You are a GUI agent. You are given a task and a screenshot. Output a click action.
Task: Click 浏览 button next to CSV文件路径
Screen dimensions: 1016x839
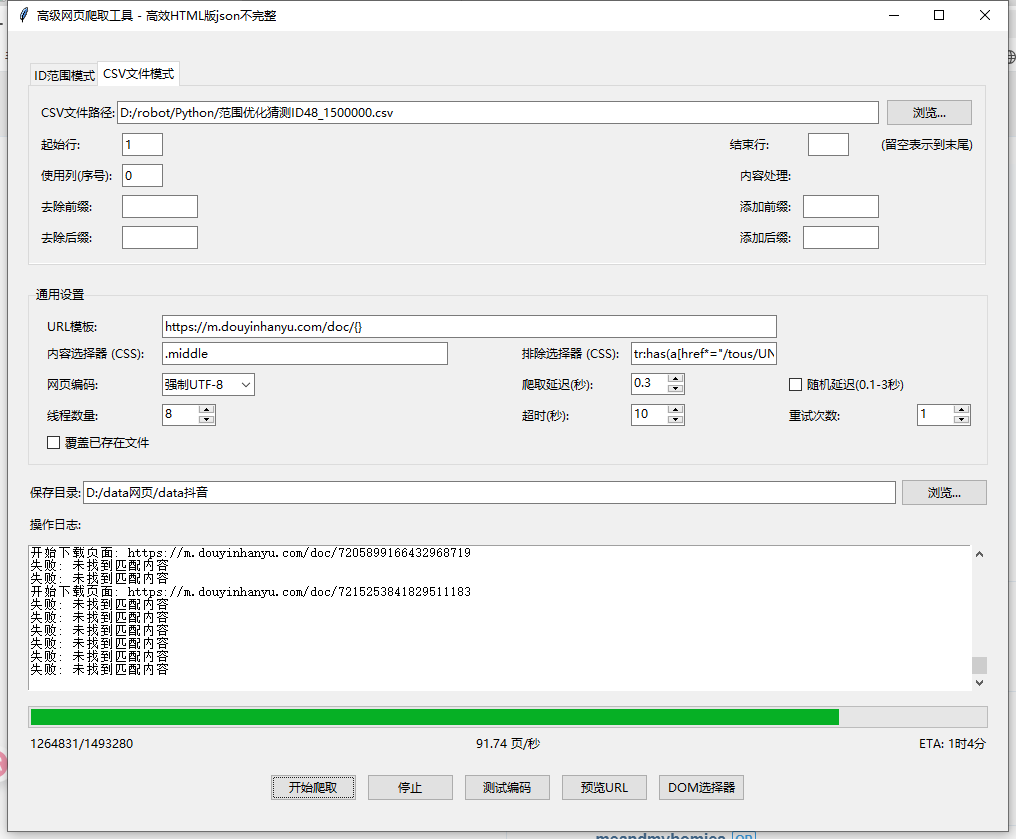click(928, 112)
